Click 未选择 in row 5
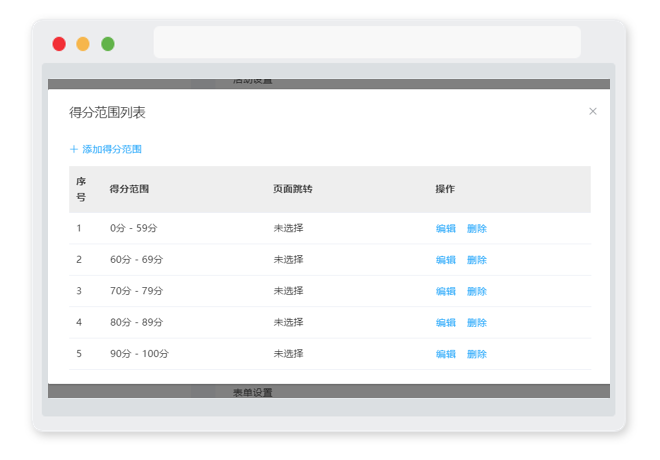Screen dimensions: 660x460 point(288,354)
